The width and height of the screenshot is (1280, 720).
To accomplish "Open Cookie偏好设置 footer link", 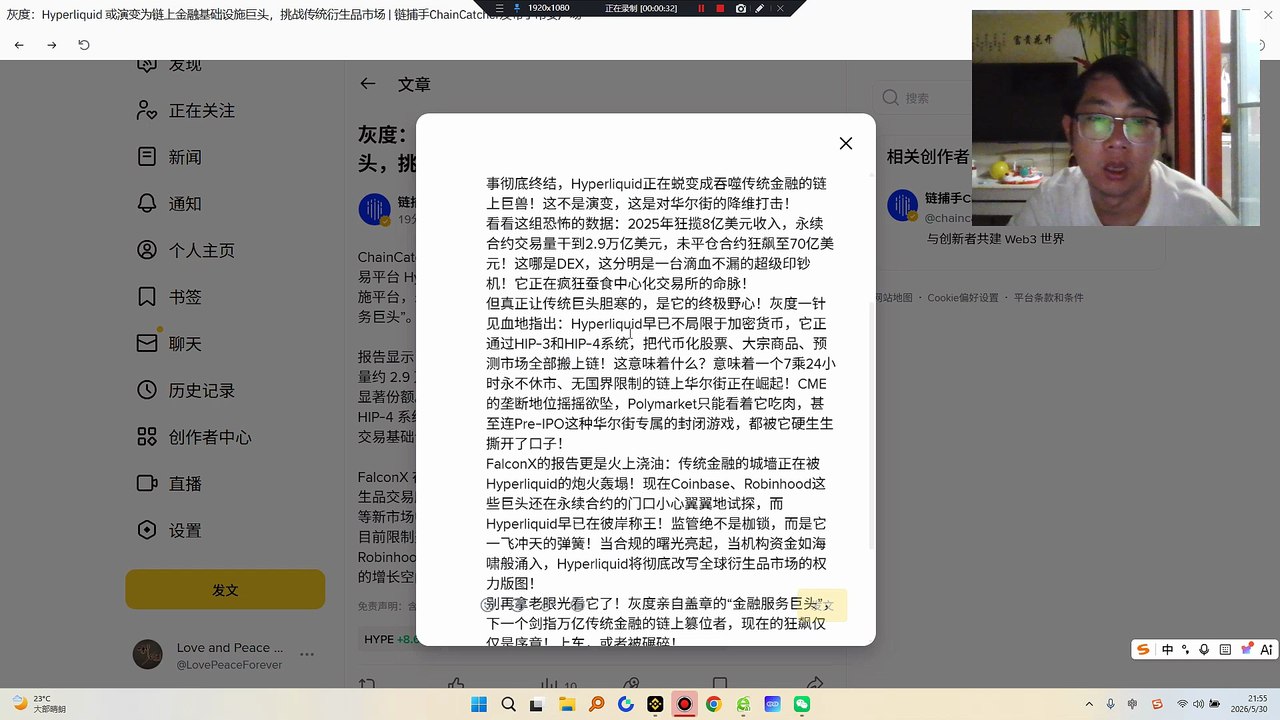I will tap(963, 298).
